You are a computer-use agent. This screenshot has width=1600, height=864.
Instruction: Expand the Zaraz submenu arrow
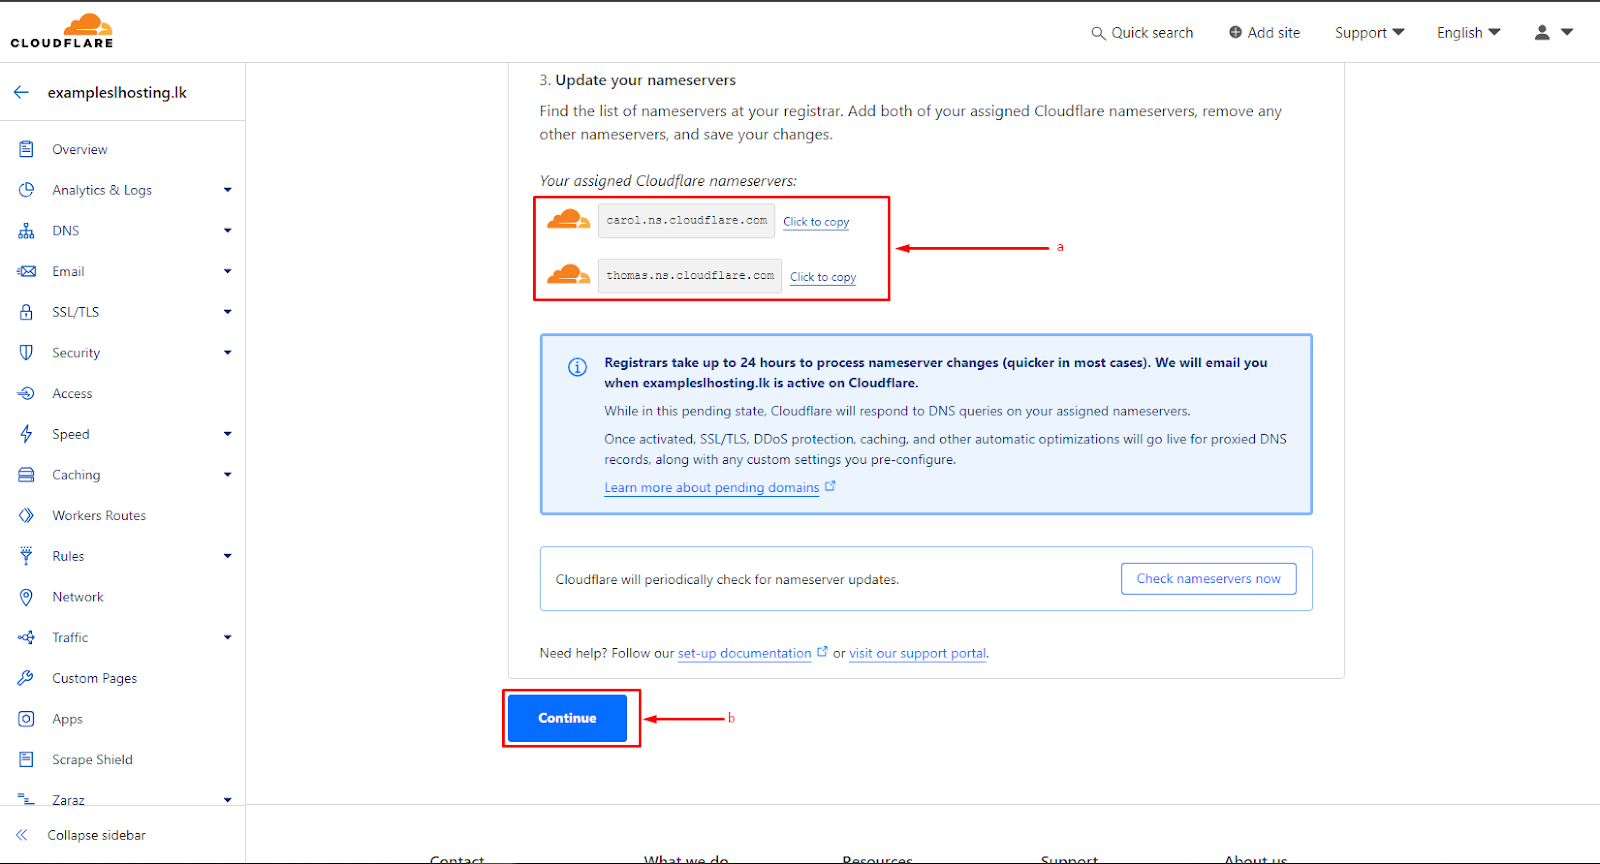pos(228,799)
